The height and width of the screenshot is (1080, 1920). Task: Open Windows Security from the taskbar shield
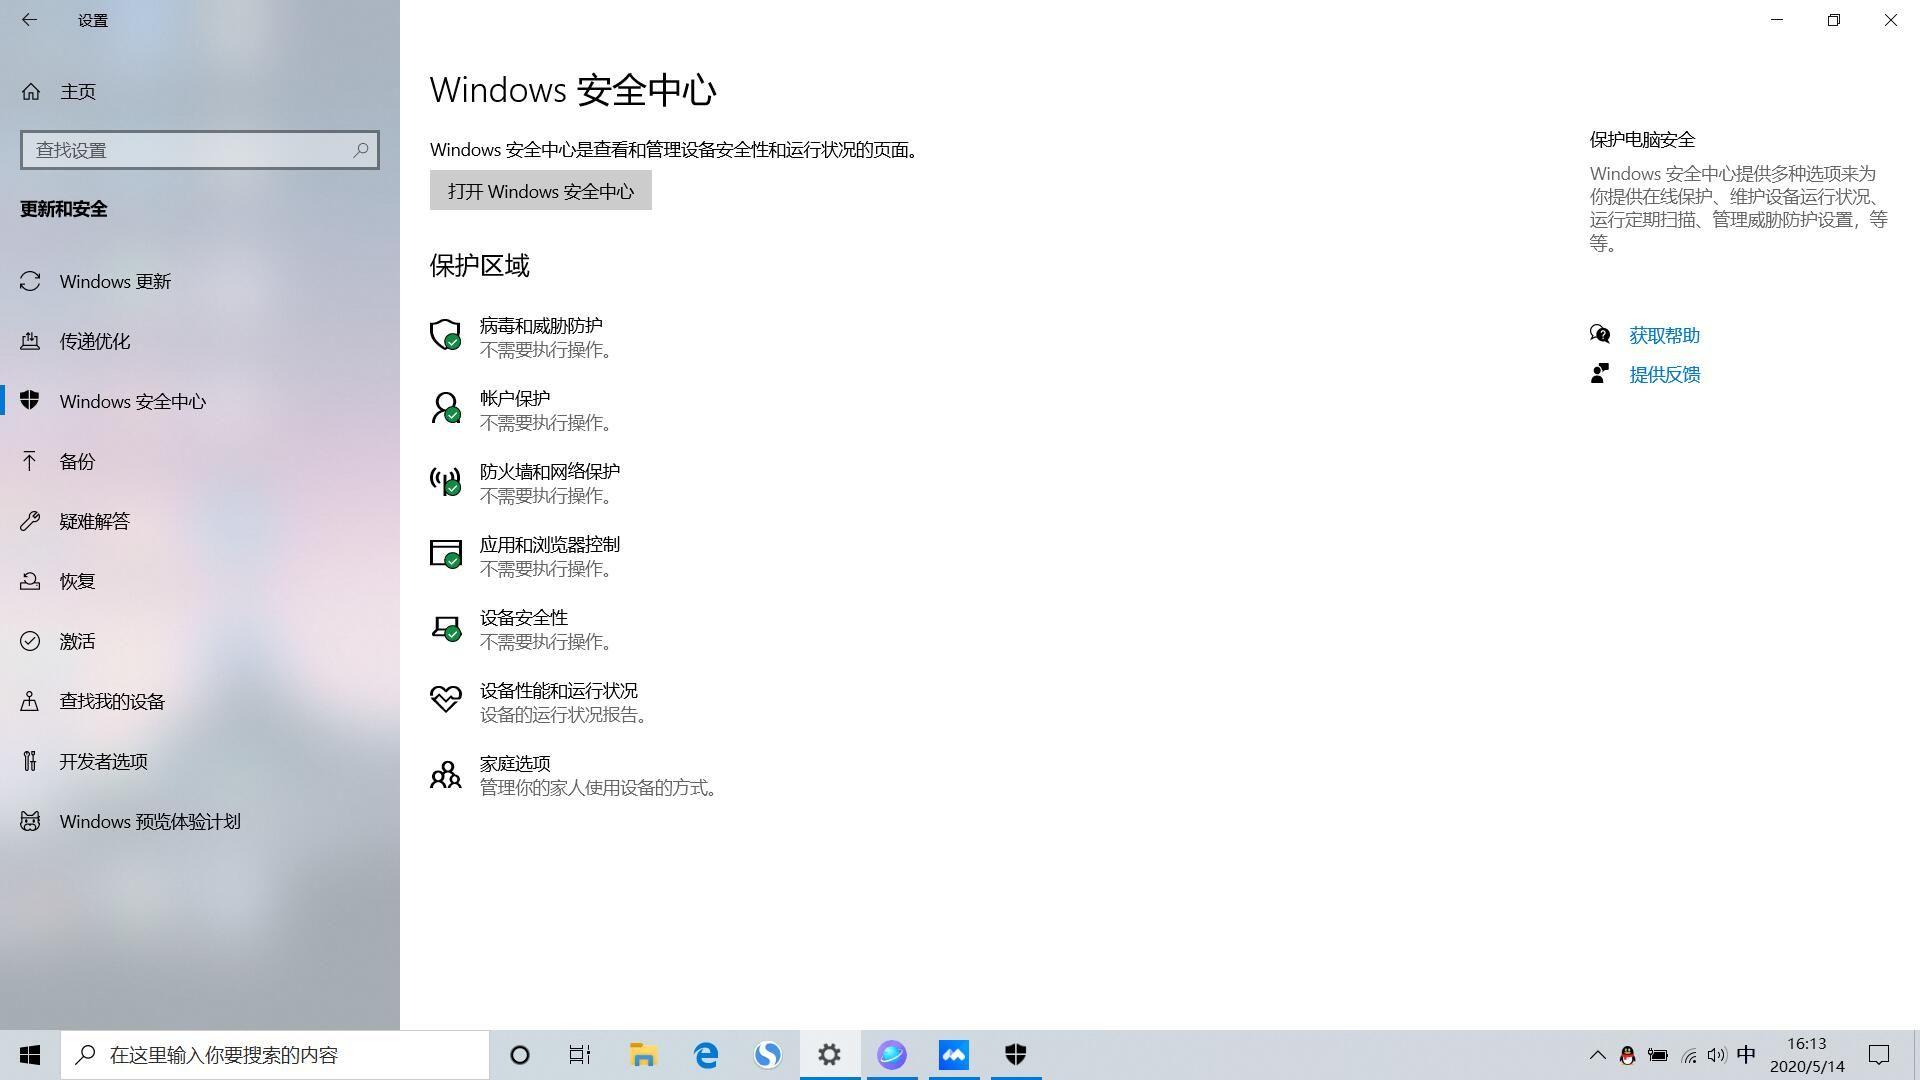[x=1016, y=1054]
